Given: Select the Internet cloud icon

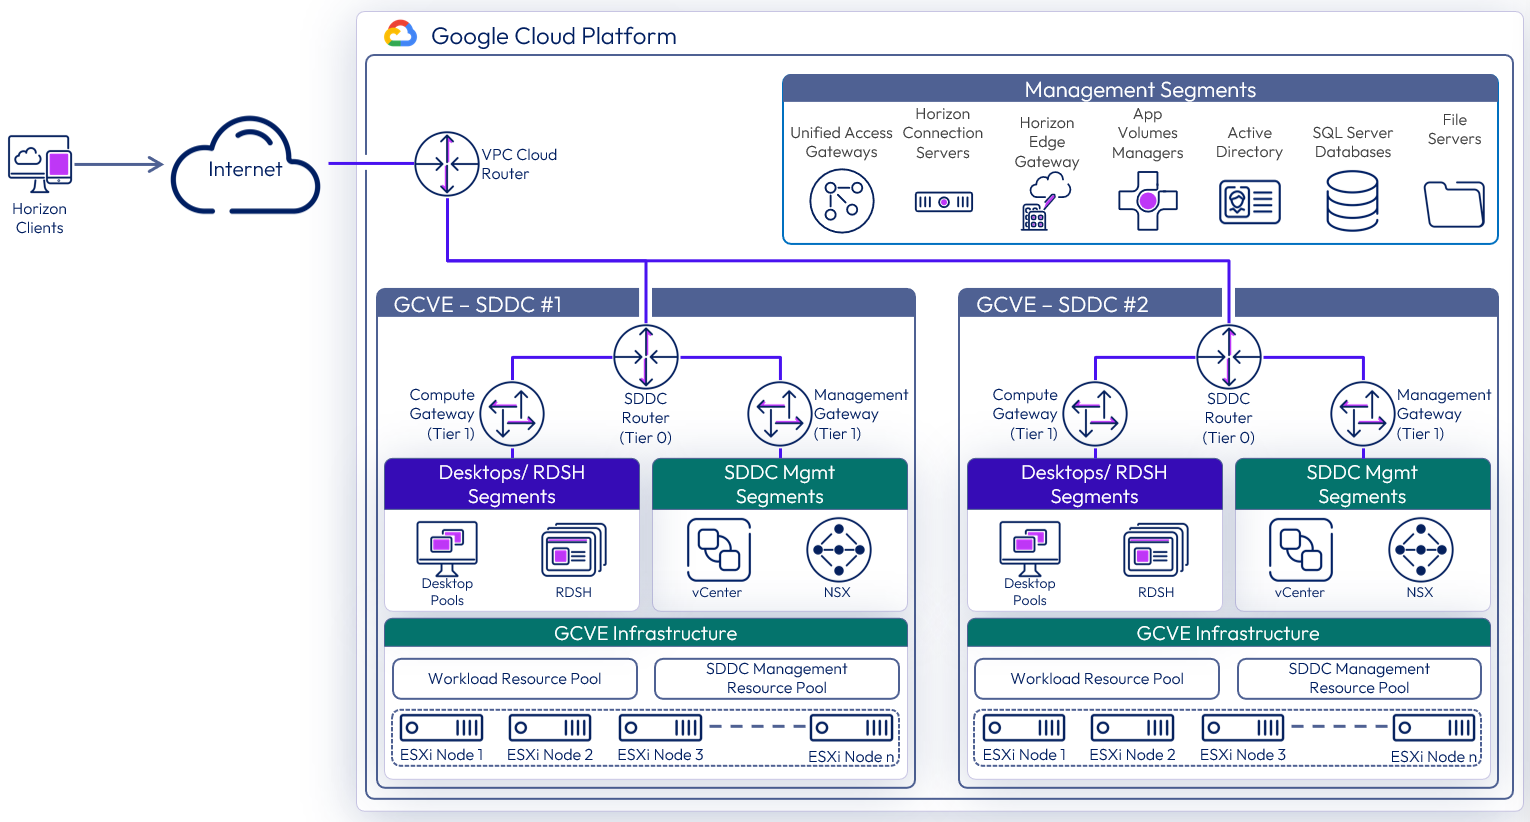Looking at the screenshot, I should (245, 168).
